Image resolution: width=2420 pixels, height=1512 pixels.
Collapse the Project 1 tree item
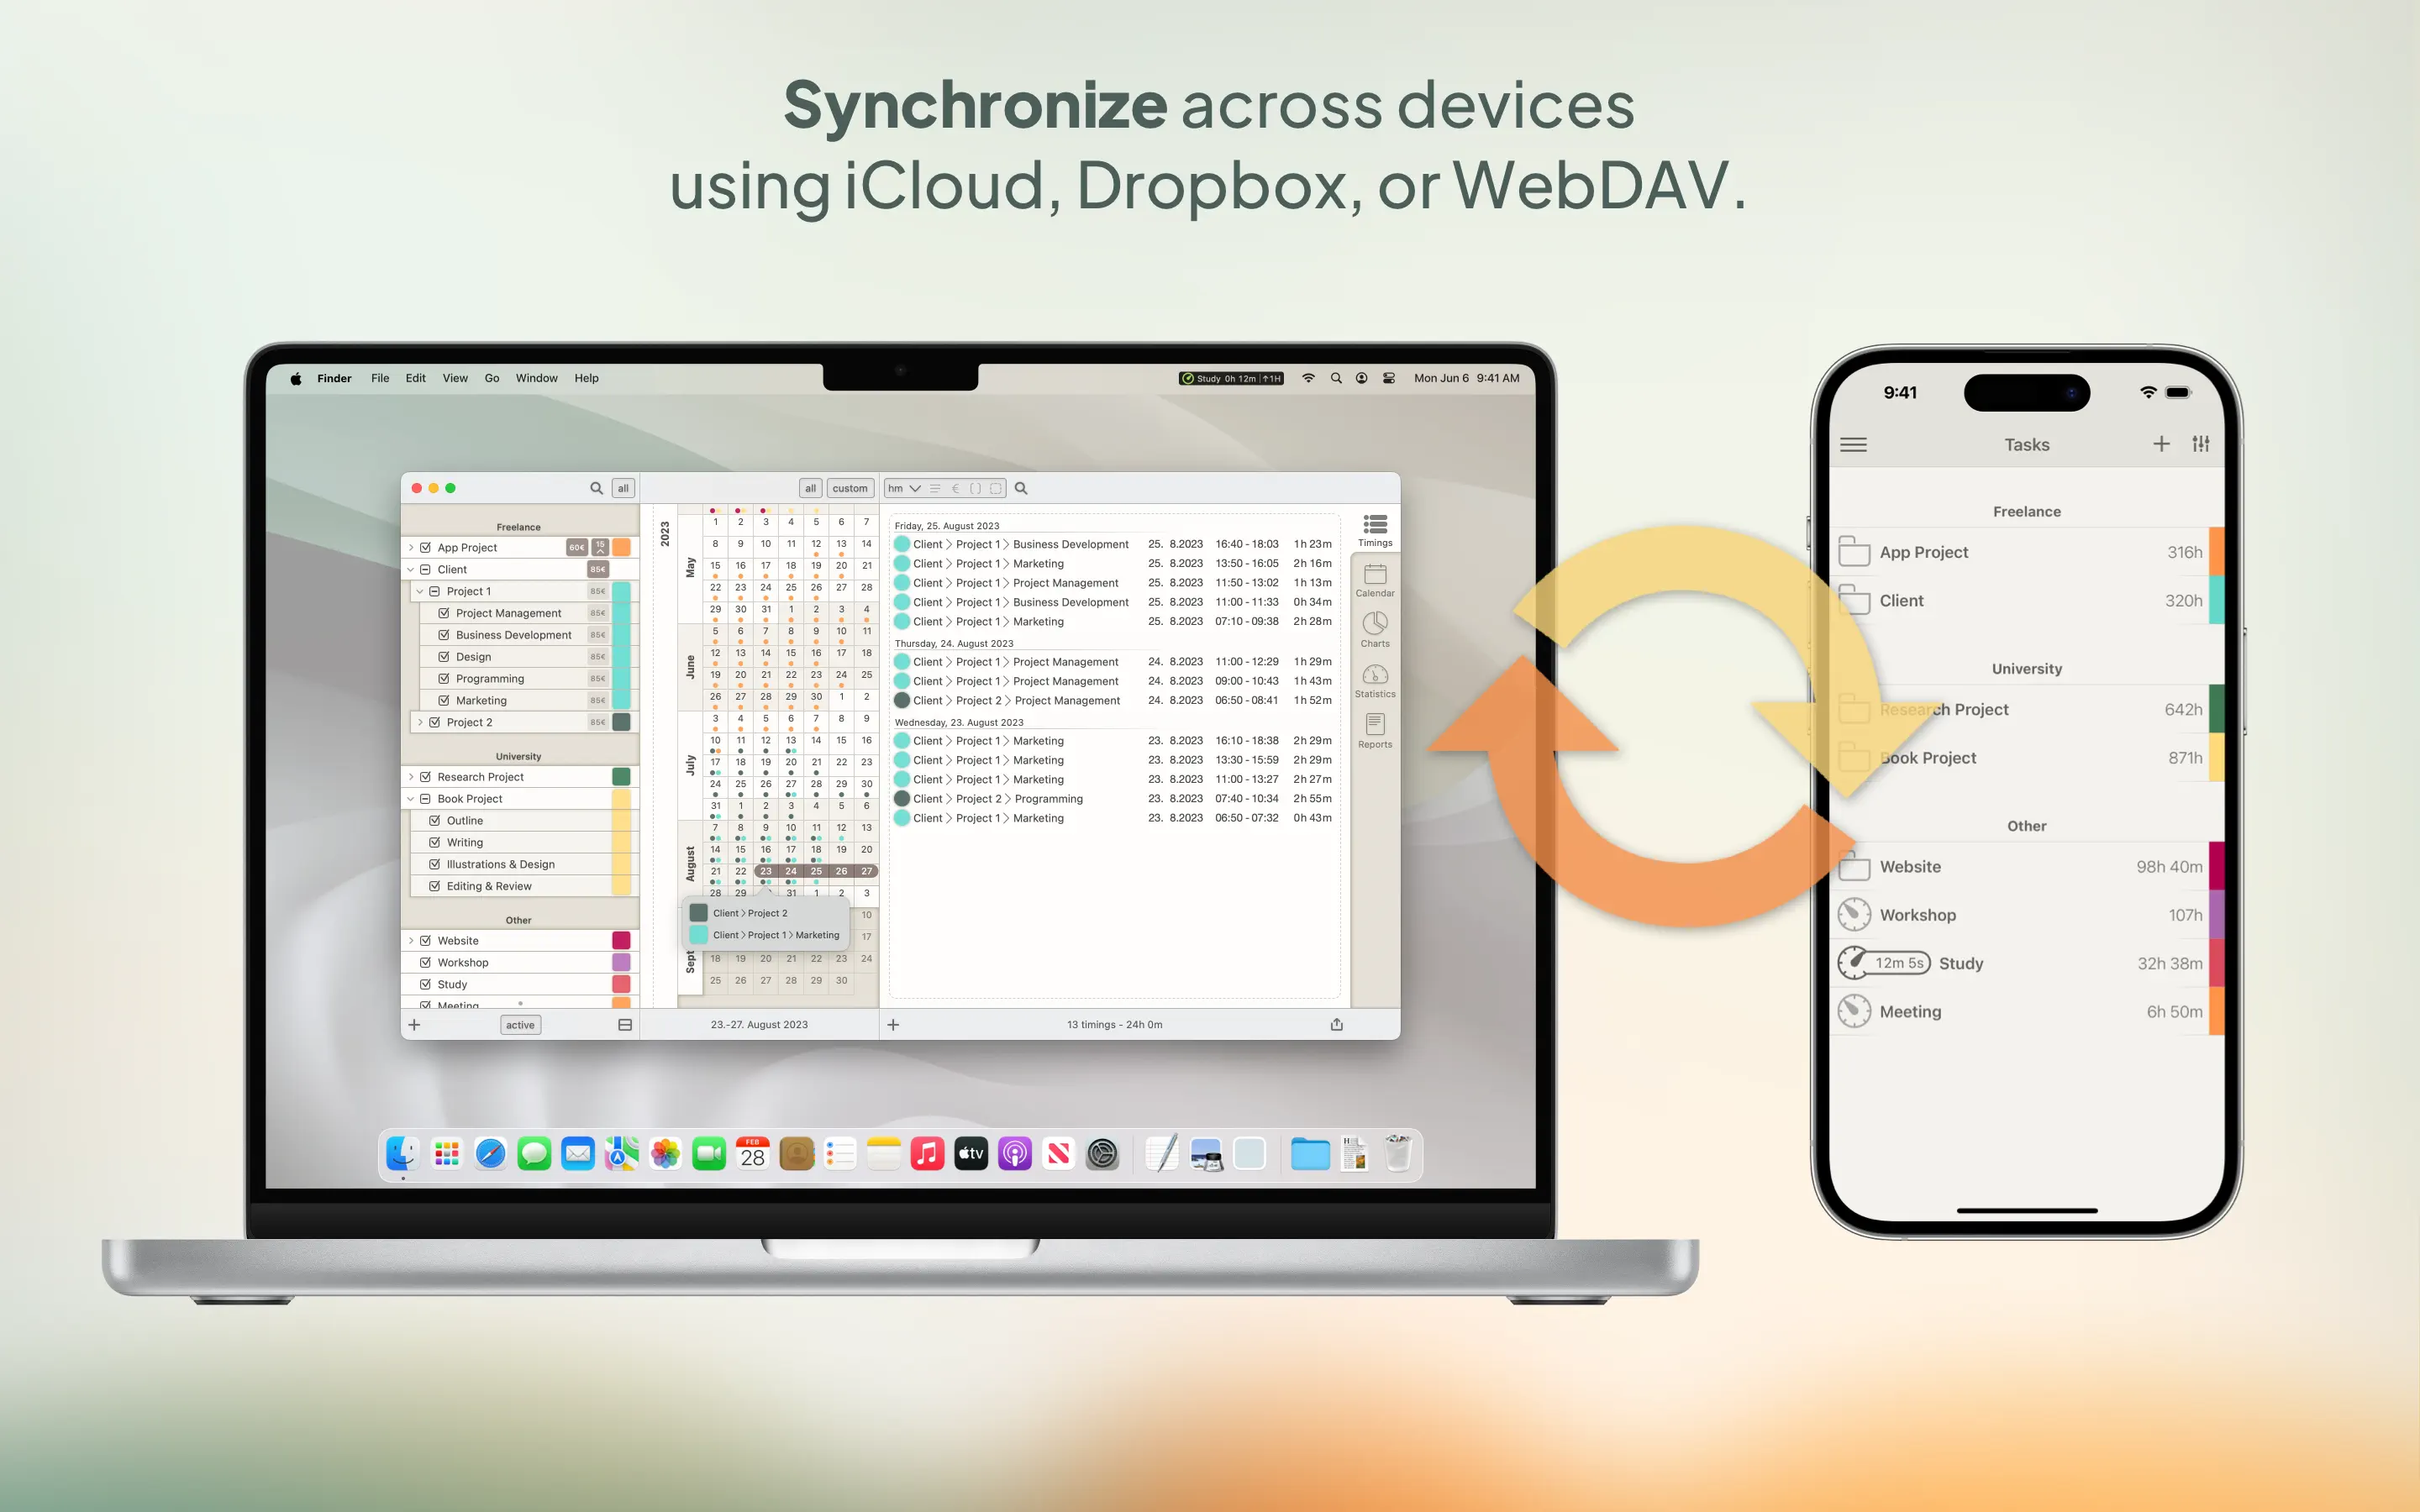point(420,591)
